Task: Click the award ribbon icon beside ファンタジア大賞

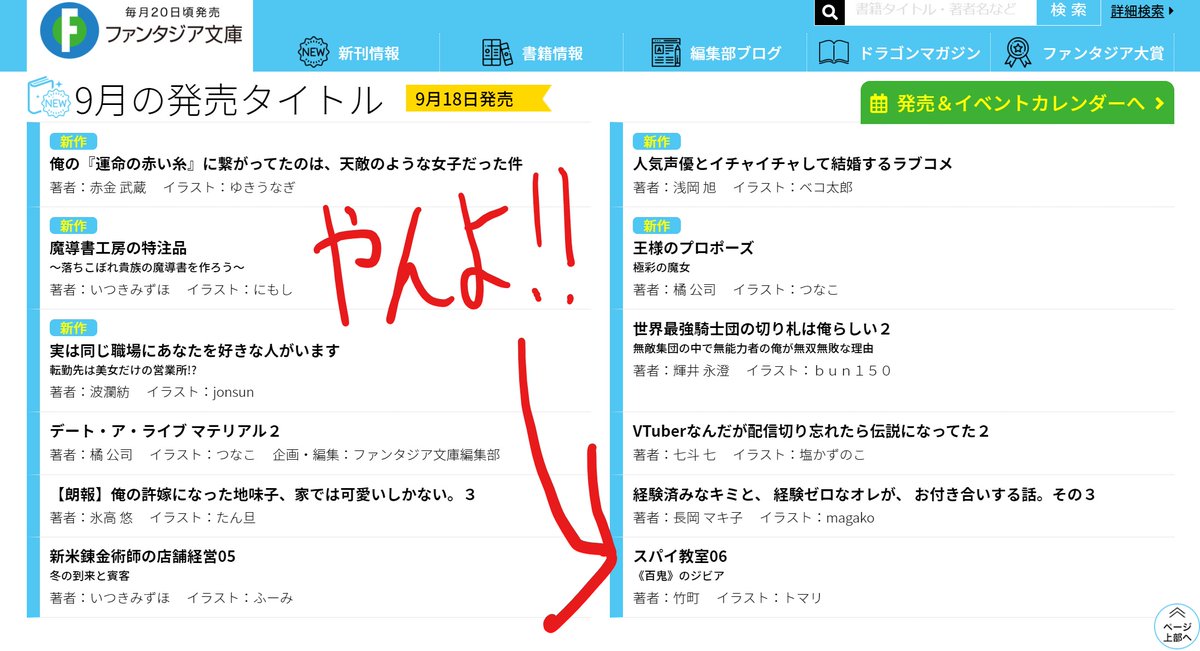Action: tap(1018, 52)
